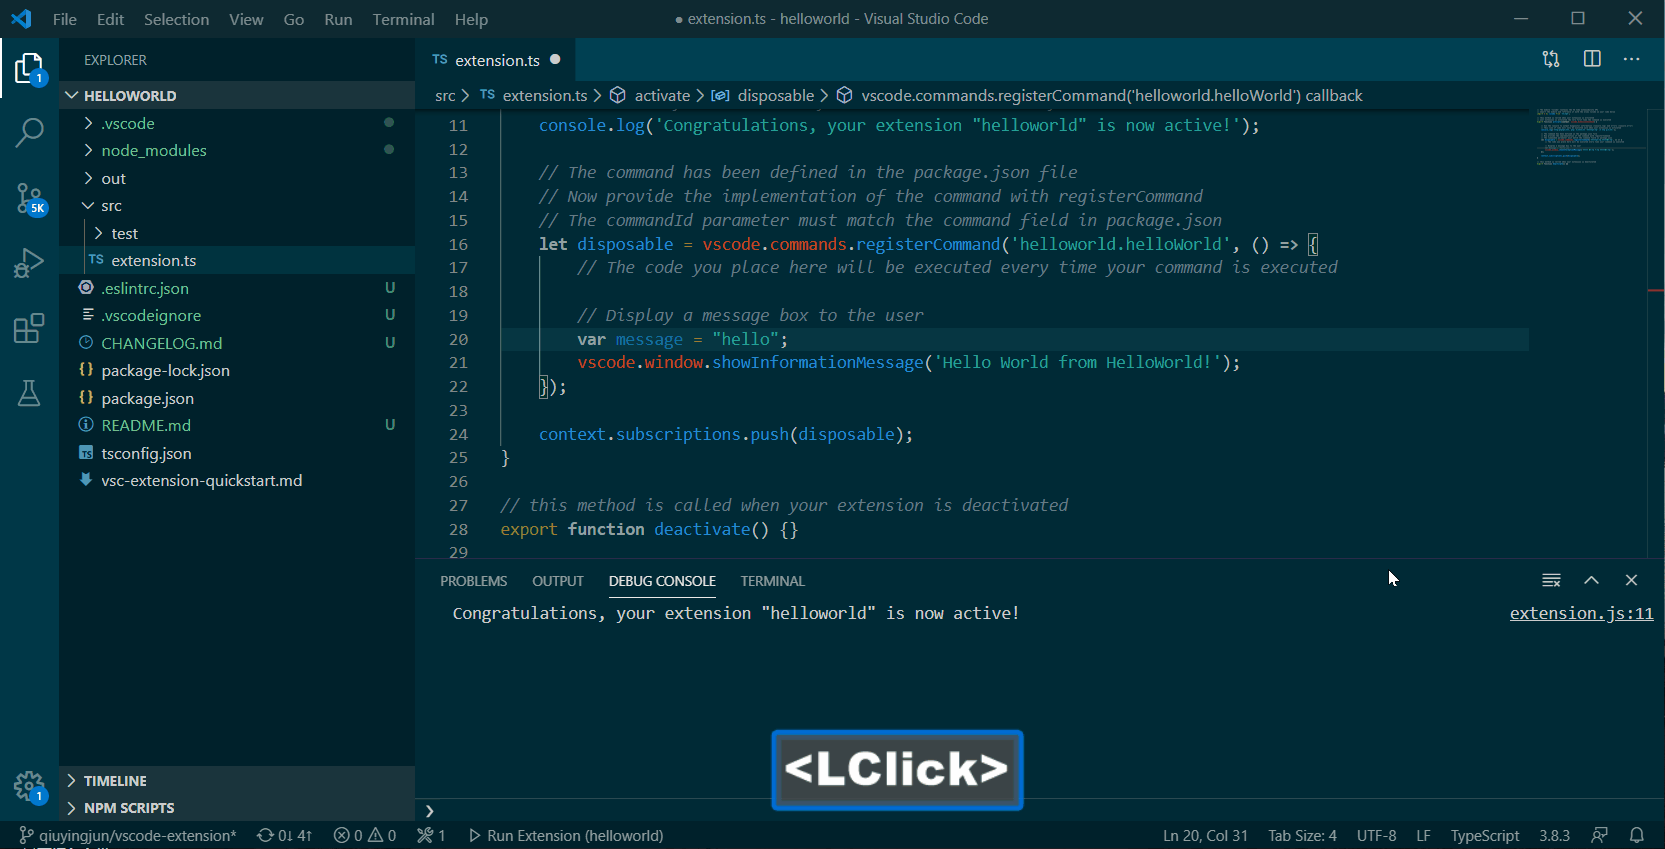Open vsc-extension-quickstart.md file
1665x849 pixels.
(x=237, y=480)
